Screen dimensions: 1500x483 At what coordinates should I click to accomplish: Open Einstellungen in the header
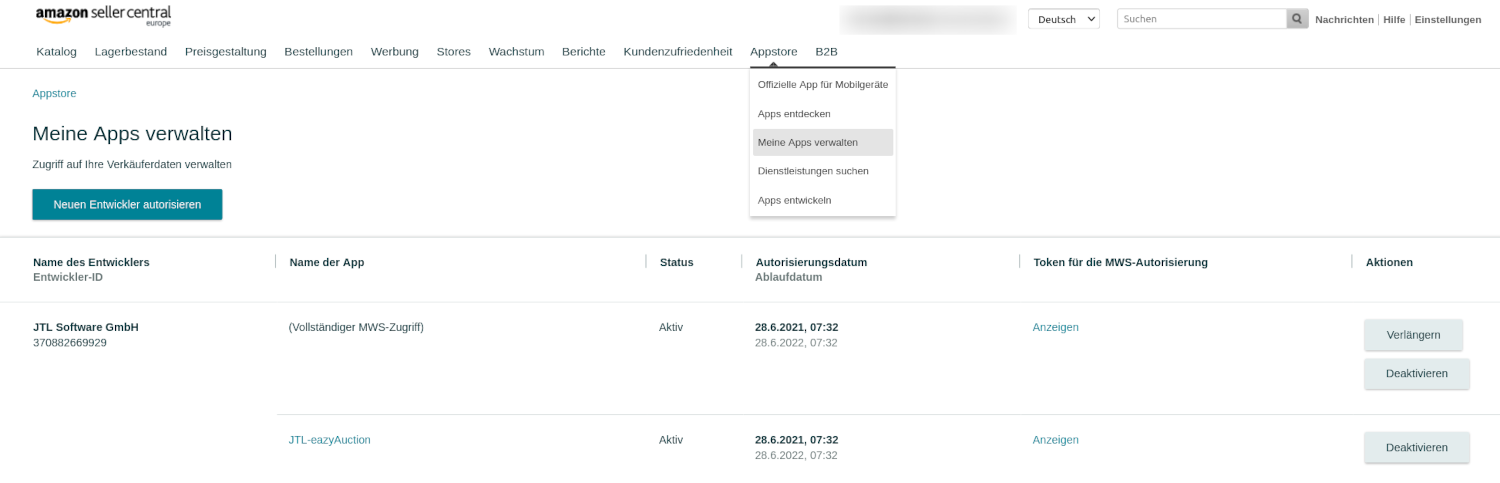click(1448, 20)
